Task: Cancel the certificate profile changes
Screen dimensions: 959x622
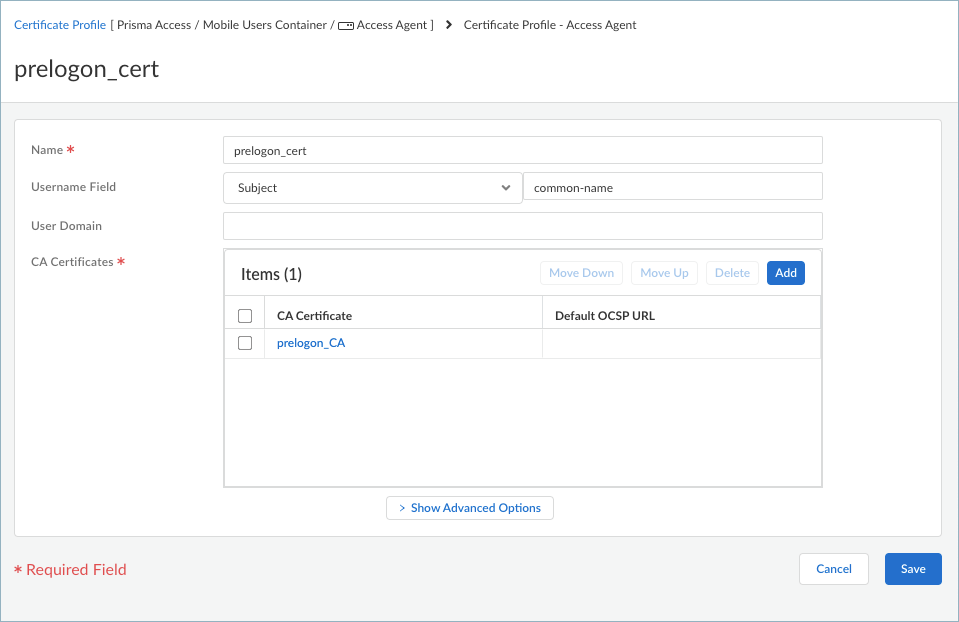Action: pyautogui.click(x=833, y=569)
